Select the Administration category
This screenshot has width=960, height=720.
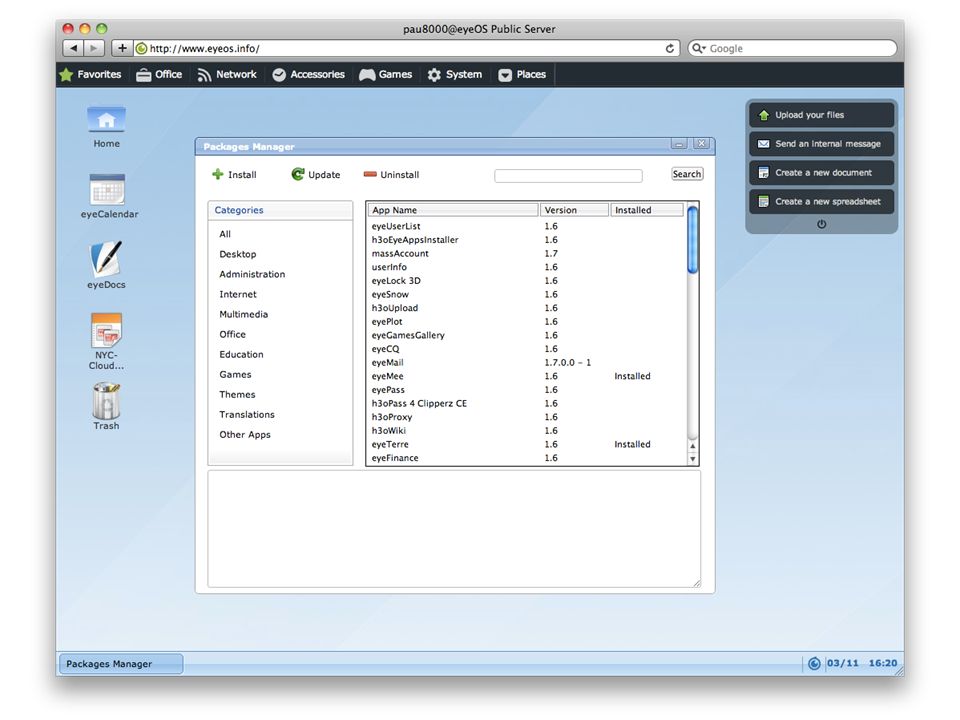pos(252,274)
